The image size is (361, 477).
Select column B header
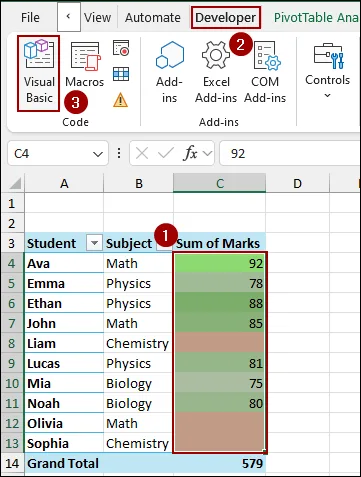(139, 183)
